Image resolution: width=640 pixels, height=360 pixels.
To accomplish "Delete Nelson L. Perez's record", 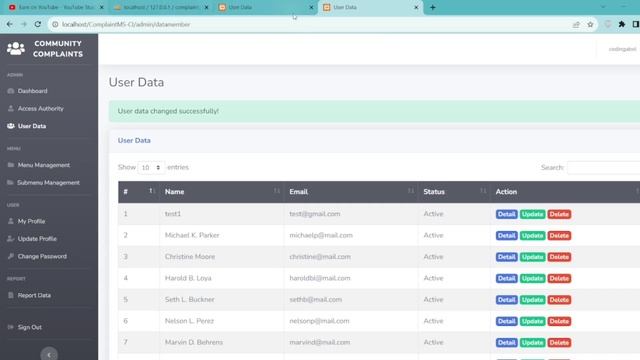I will [559, 321].
